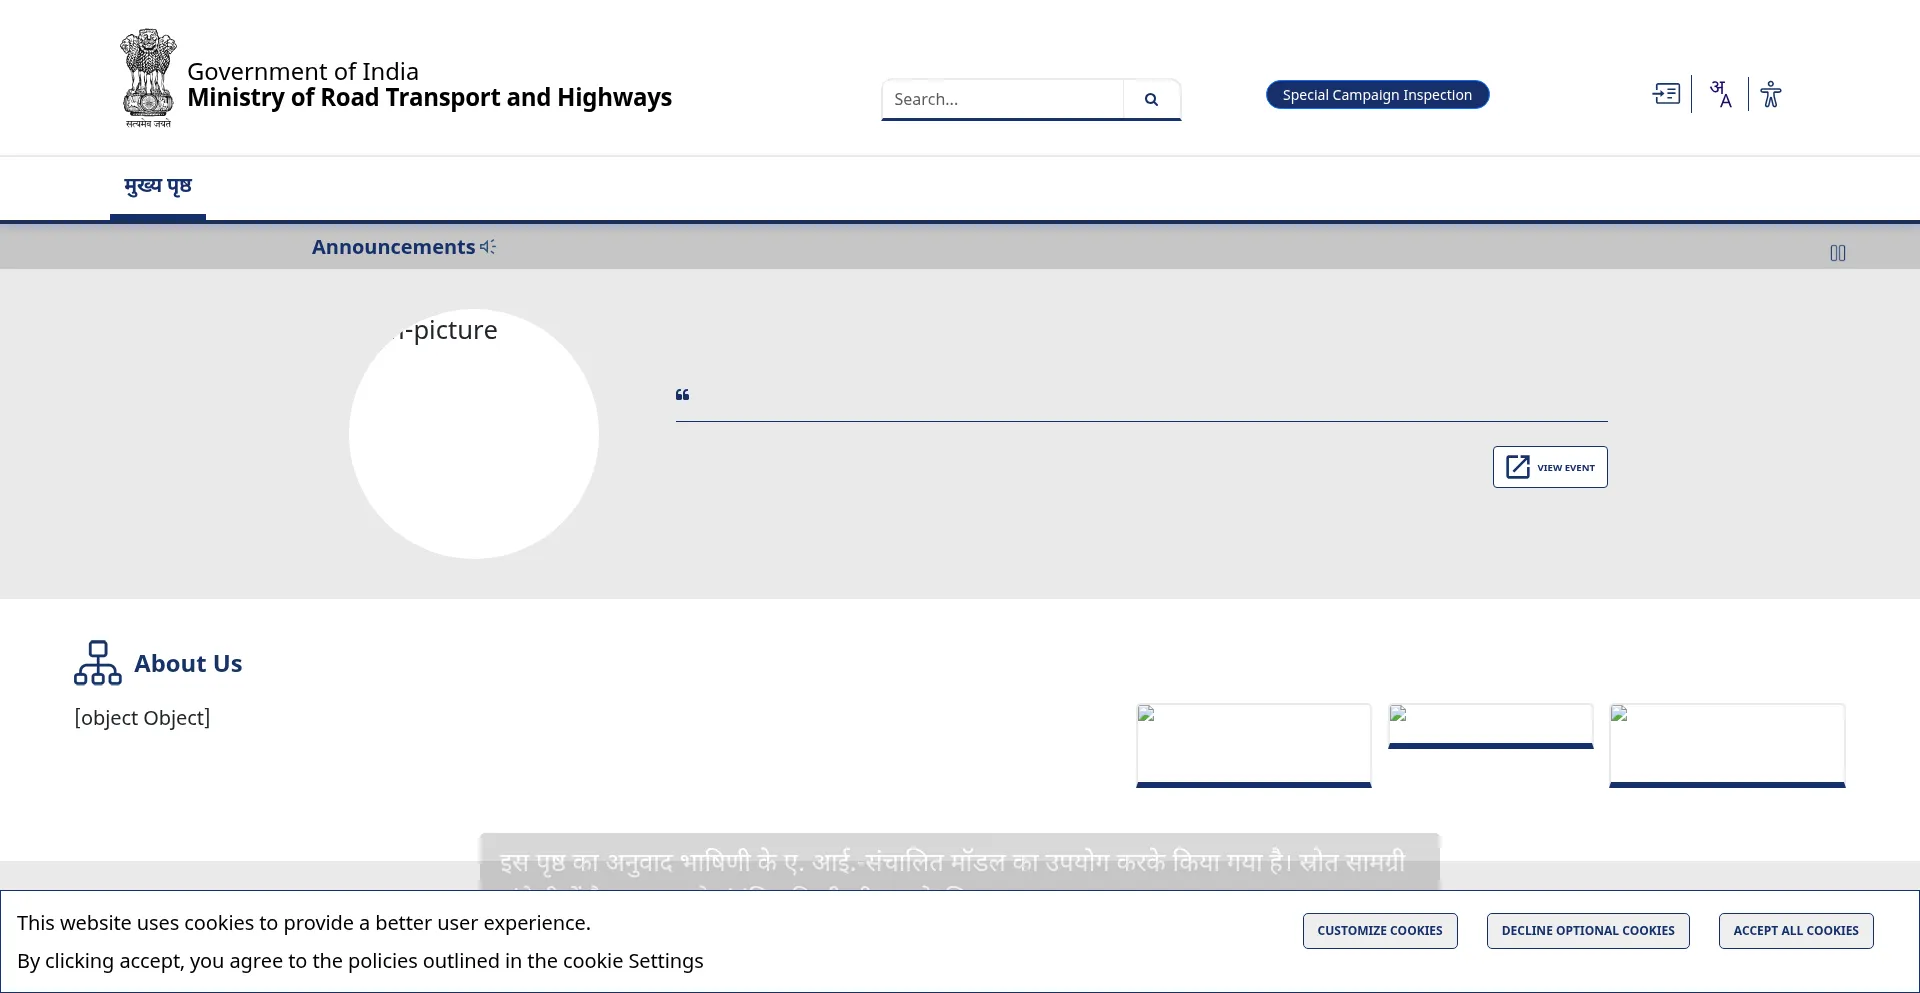Image resolution: width=1920 pixels, height=993 pixels.
Task: Accept all cookies
Action: [x=1796, y=930]
